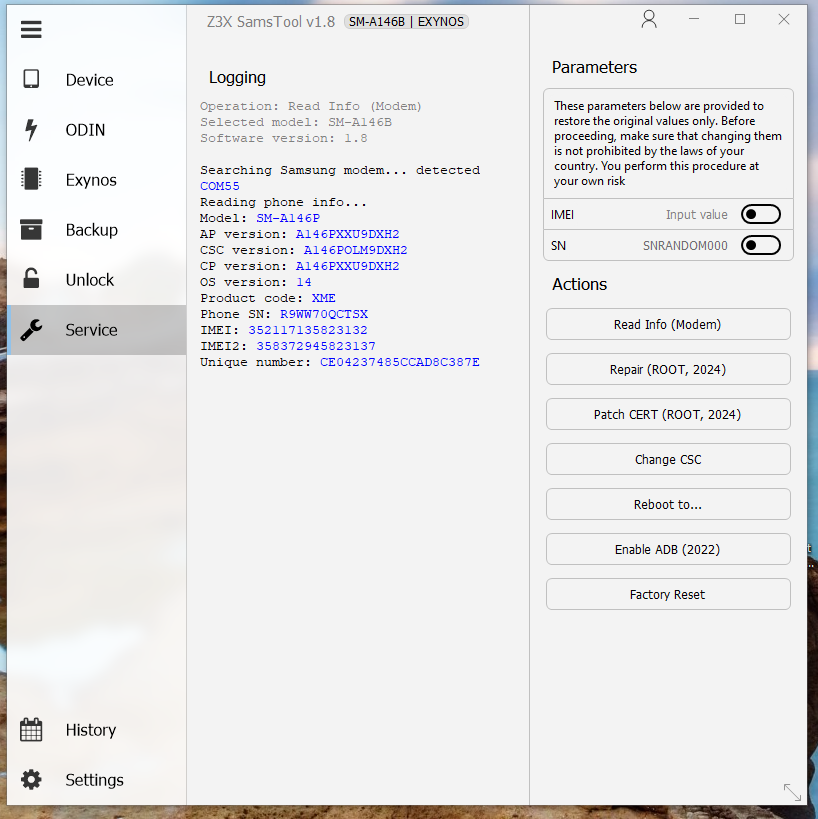Open the user account profile icon
The image size is (818, 819).
tap(649, 20)
